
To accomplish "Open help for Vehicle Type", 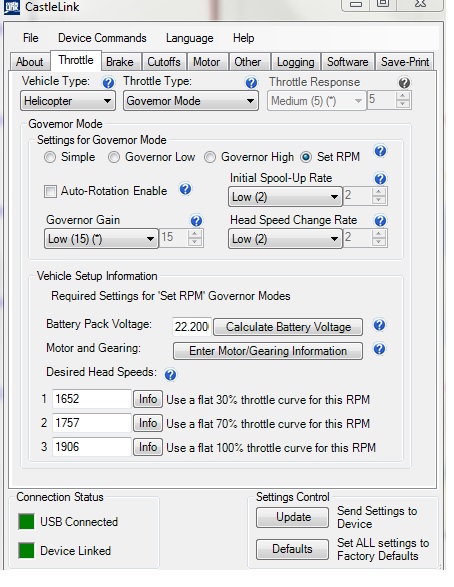I will click(x=108, y=83).
